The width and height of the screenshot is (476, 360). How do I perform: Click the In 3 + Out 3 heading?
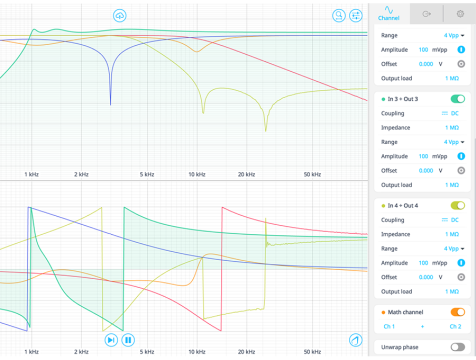pos(403,99)
